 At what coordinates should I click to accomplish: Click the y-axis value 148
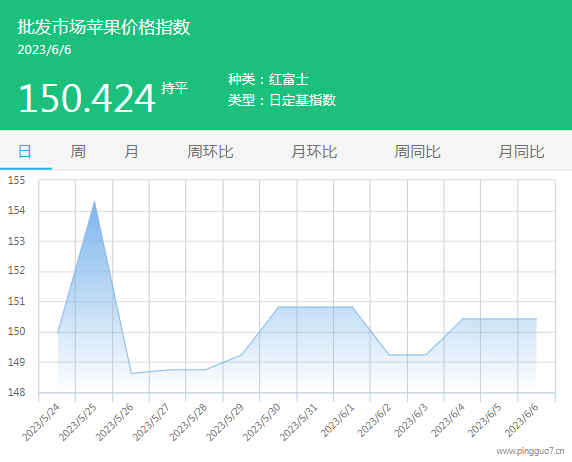pos(17,392)
